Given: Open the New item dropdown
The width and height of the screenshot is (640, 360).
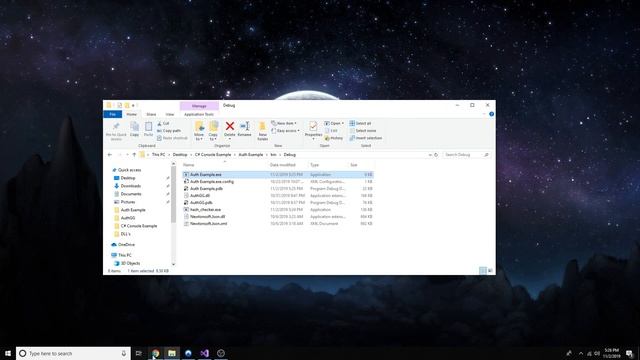Looking at the screenshot, I should point(284,123).
